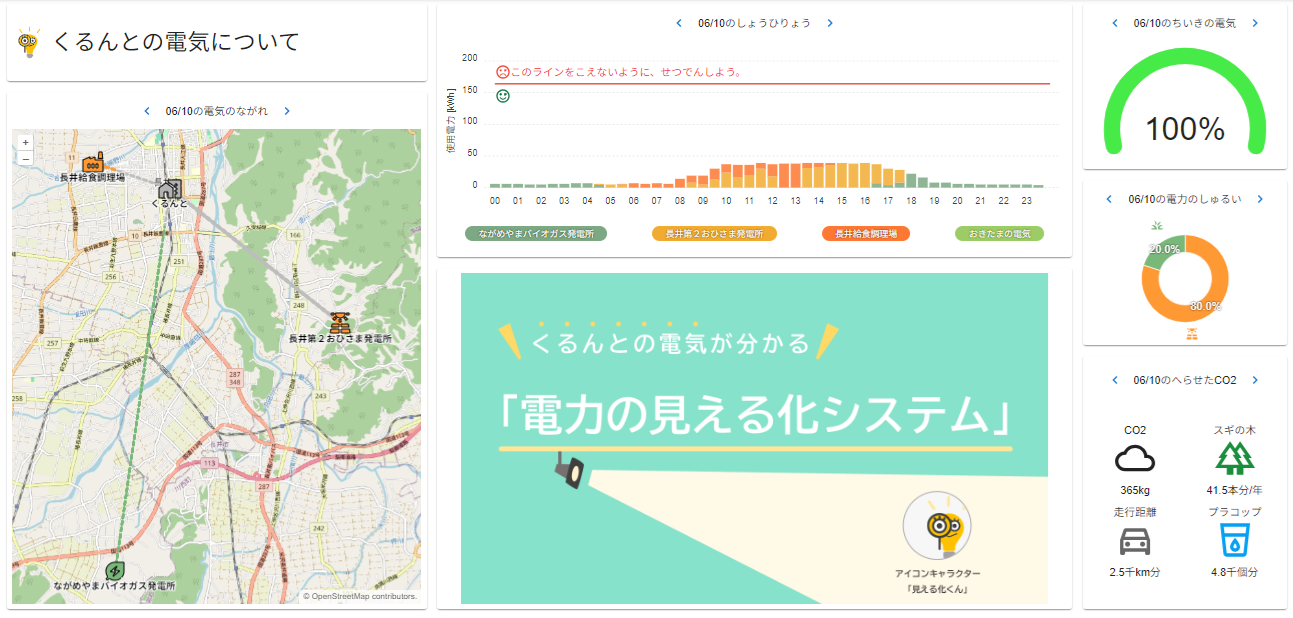Click the 見える化くん character icon in the banner
1293x618 pixels.
937,526
